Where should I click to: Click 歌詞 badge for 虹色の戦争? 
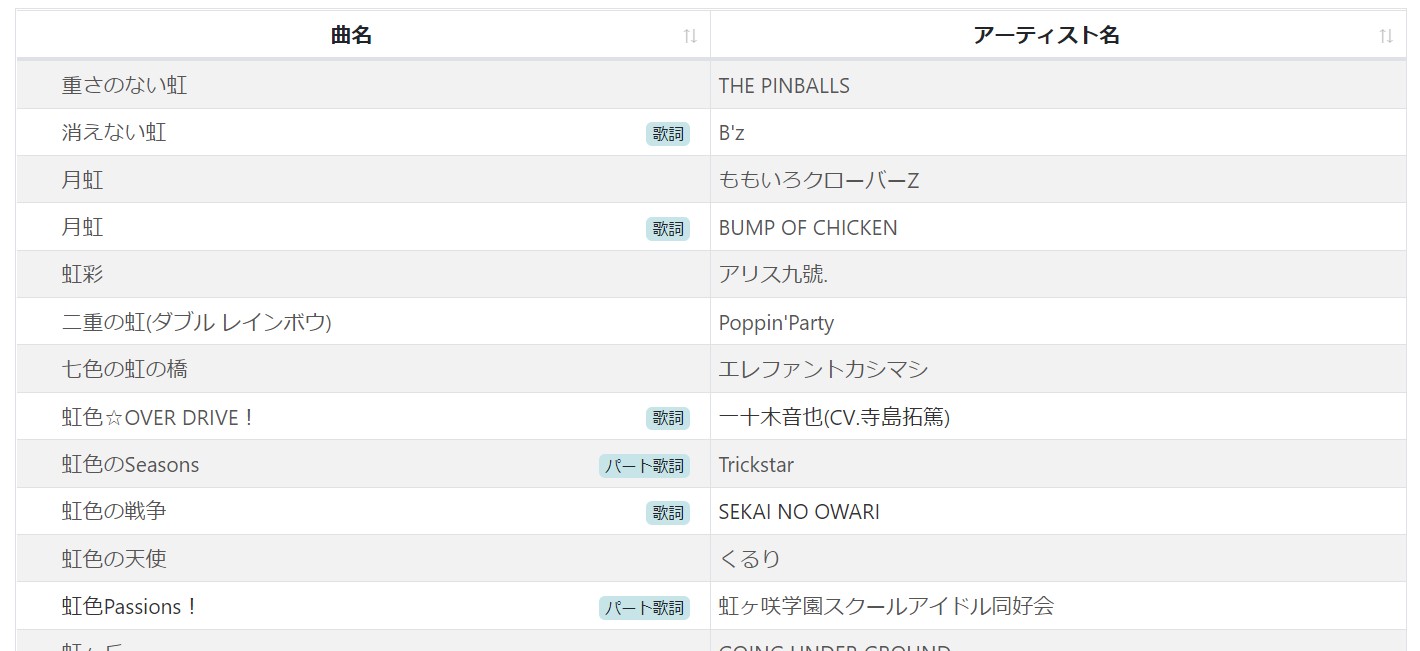point(668,513)
